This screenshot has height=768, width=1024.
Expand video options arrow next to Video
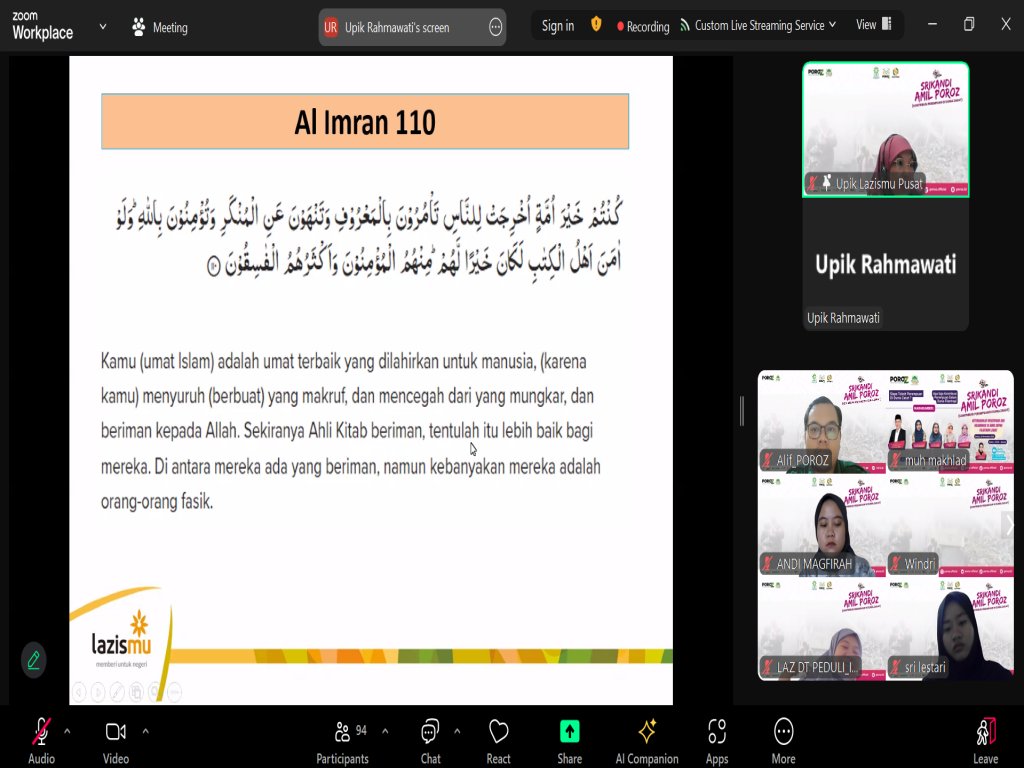(145, 731)
